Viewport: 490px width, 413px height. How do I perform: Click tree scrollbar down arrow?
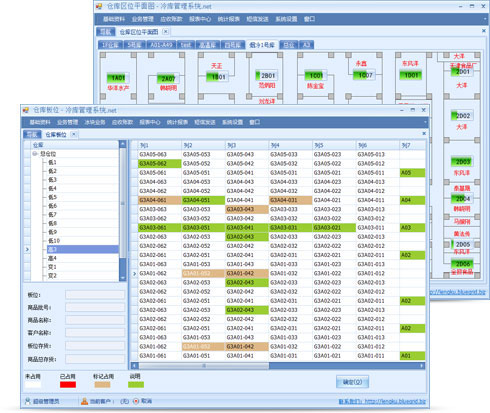point(123,277)
